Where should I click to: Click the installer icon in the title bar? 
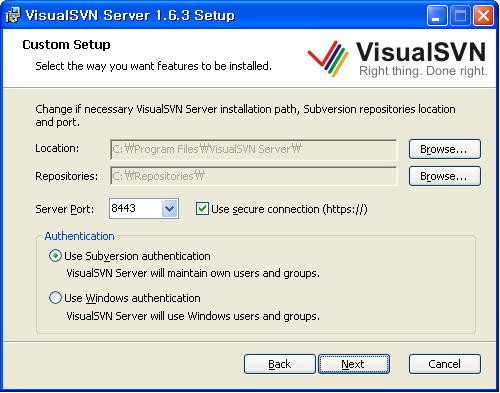13,15
